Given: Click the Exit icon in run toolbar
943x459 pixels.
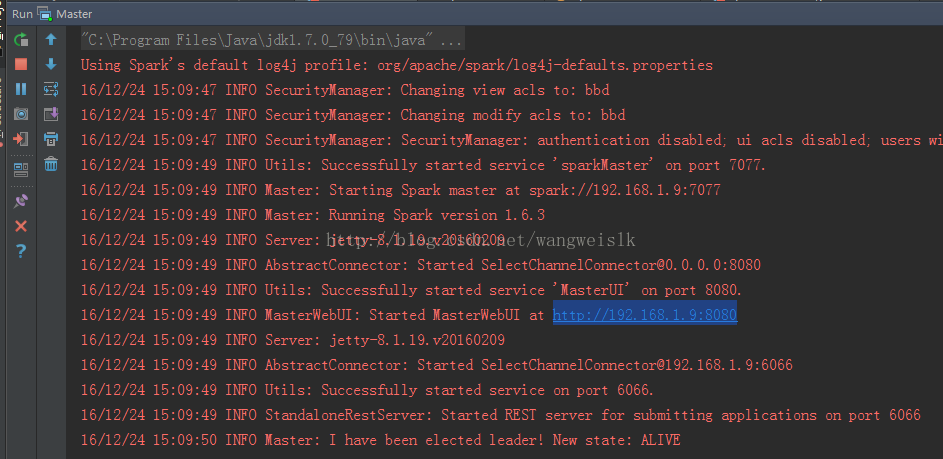Looking at the screenshot, I should (21, 139).
